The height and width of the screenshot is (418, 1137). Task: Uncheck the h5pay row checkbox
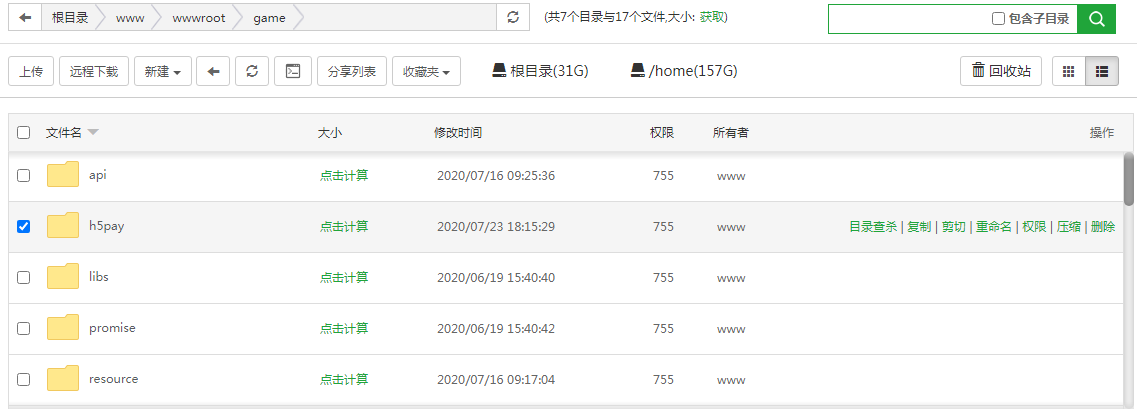pyautogui.click(x=23, y=226)
